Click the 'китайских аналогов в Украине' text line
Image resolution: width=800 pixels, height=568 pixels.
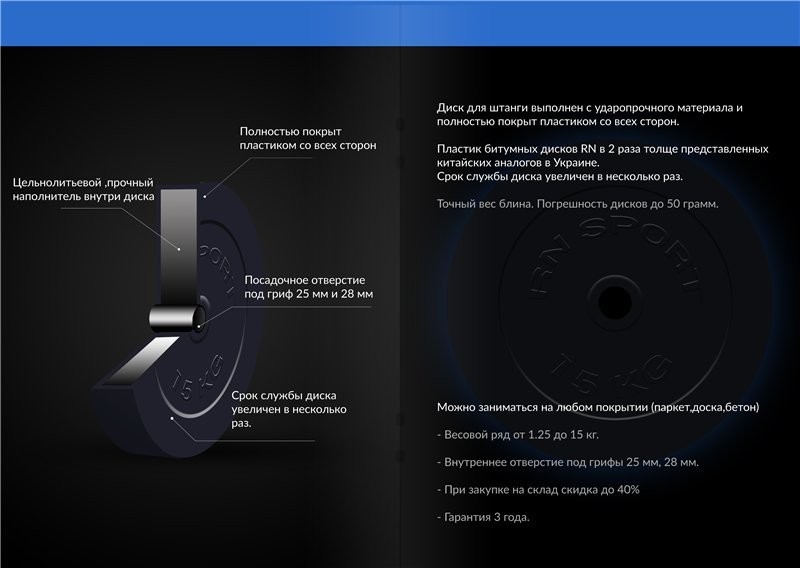coord(518,162)
